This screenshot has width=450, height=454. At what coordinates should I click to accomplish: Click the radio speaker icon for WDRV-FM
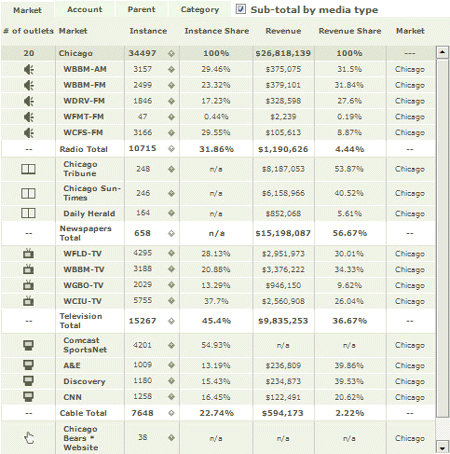point(29,101)
